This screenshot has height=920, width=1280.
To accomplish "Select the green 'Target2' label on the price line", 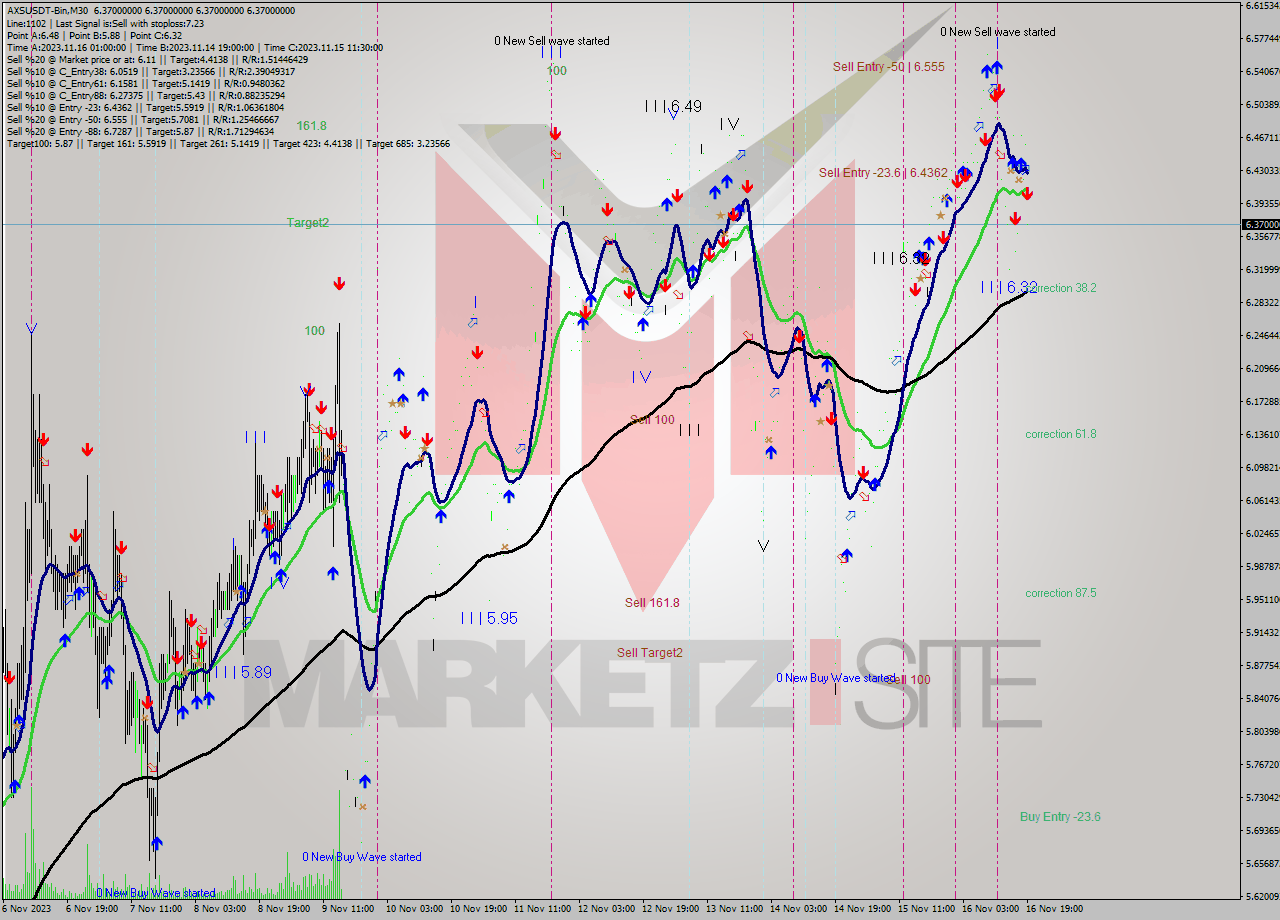I will [x=307, y=223].
